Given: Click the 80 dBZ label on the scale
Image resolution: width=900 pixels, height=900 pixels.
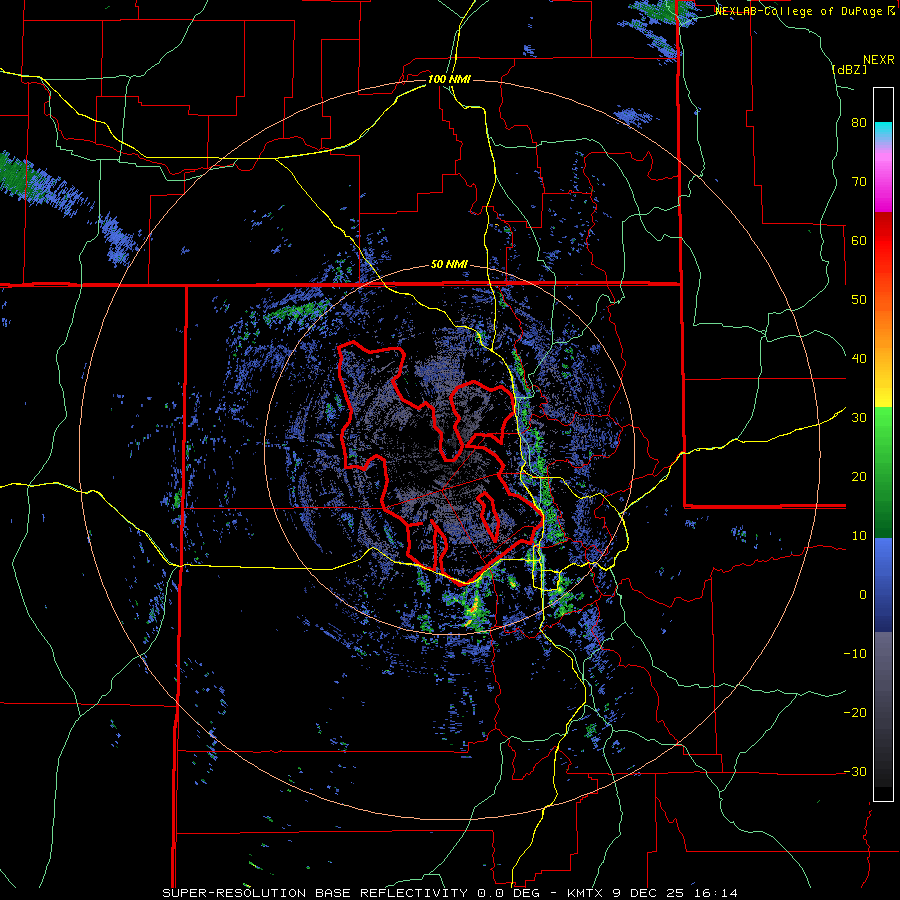Looking at the screenshot, I should (x=859, y=123).
